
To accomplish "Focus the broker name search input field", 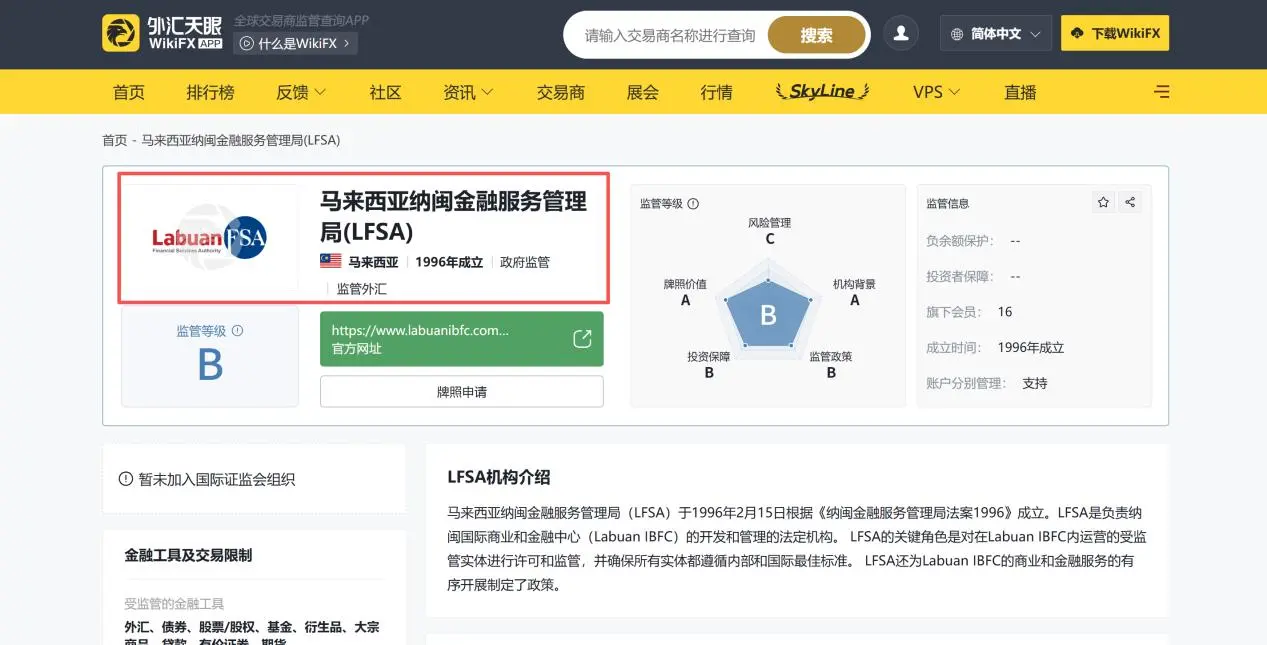I will click(670, 35).
